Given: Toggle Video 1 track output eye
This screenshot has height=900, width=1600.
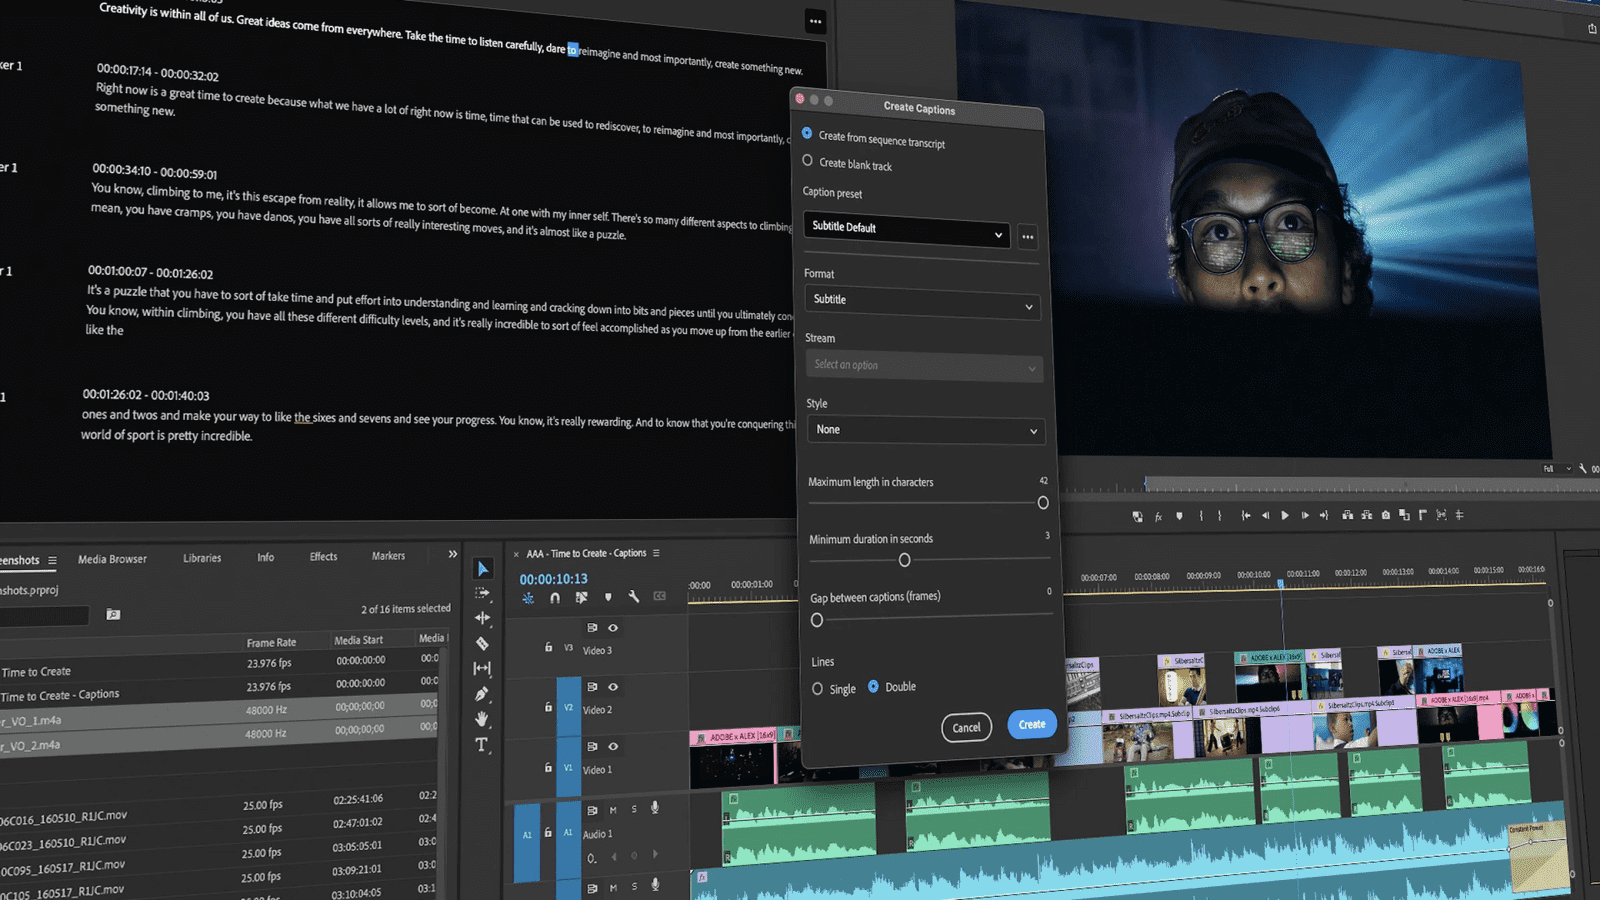Looking at the screenshot, I should click(613, 746).
